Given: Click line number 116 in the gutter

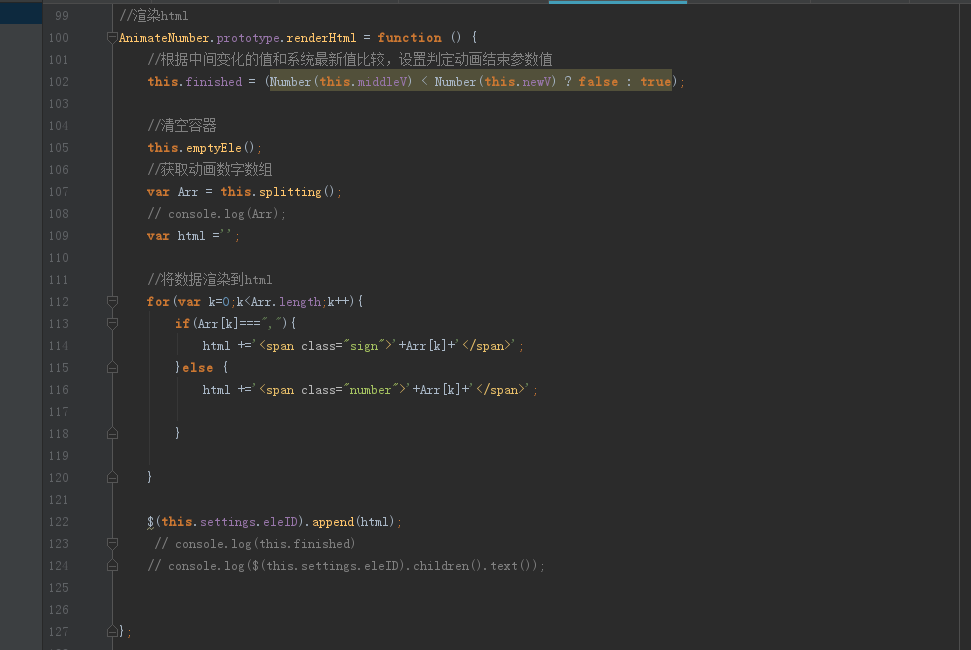Looking at the screenshot, I should pos(59,389).
